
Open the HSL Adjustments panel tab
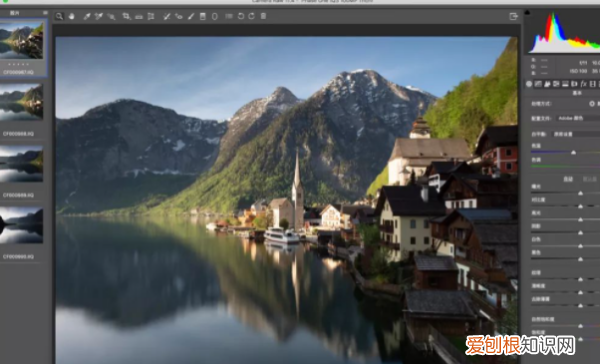point(556,84)
